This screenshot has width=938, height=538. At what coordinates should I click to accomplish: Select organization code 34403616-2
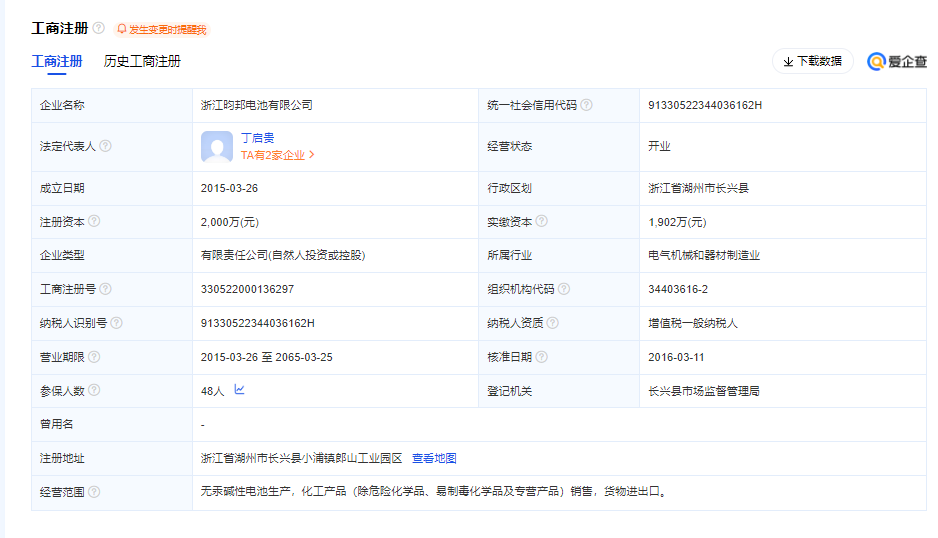click(678, 290)
